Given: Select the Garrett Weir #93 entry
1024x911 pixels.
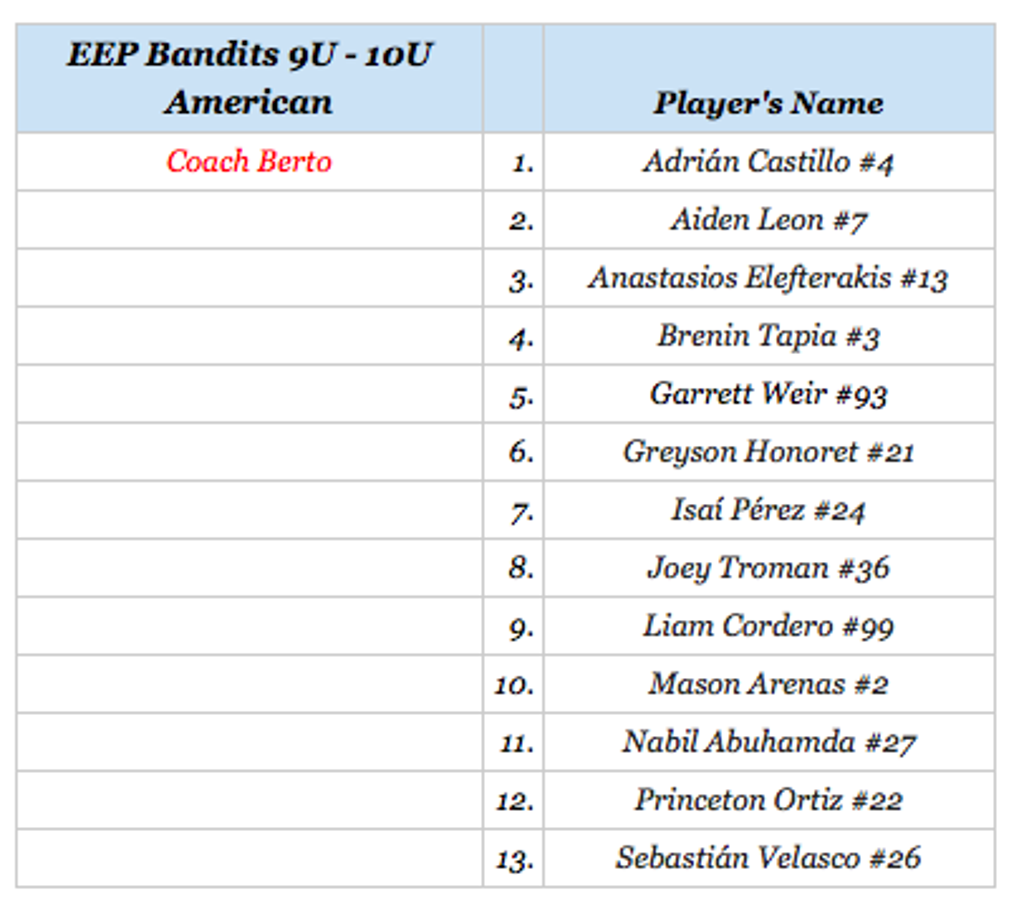Looking at the screenshot, I should pyautogui.click(x=768, y=394).
